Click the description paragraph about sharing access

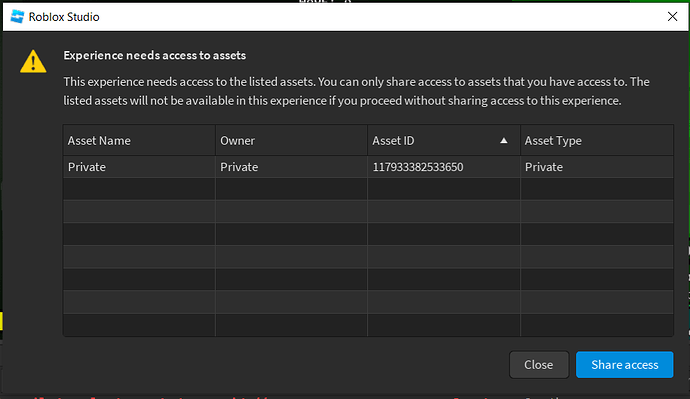[356, 91]
